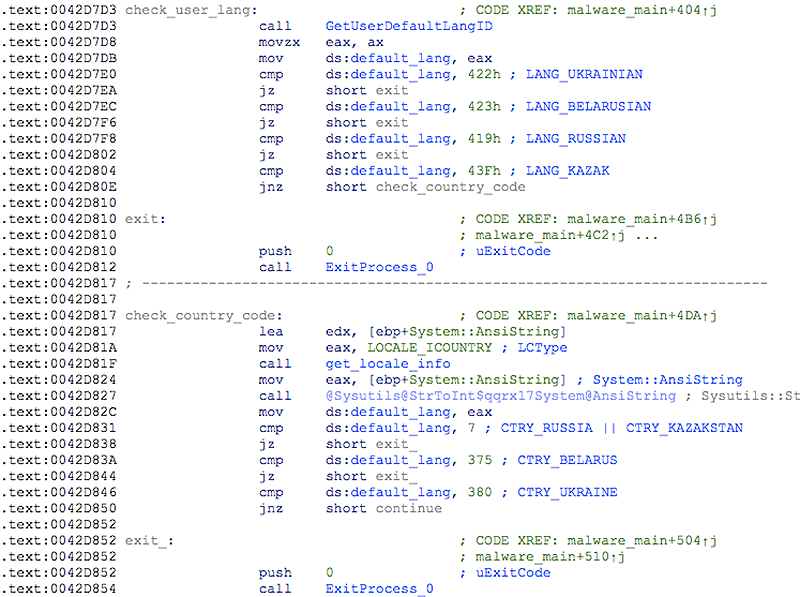Click the exit_: label at 0042D852
The width and height of the screenshot is (800, 597).
click(149, 541)
